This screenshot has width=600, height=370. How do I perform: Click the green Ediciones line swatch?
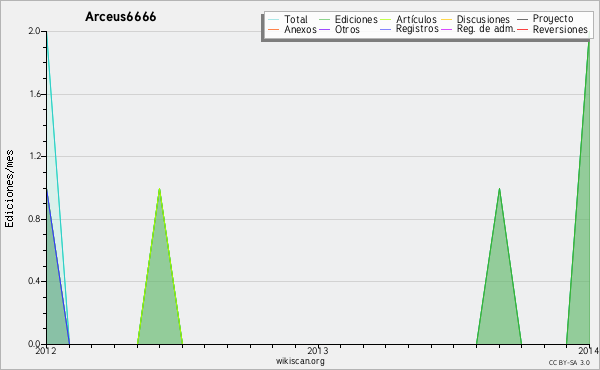tap(324, 19)
